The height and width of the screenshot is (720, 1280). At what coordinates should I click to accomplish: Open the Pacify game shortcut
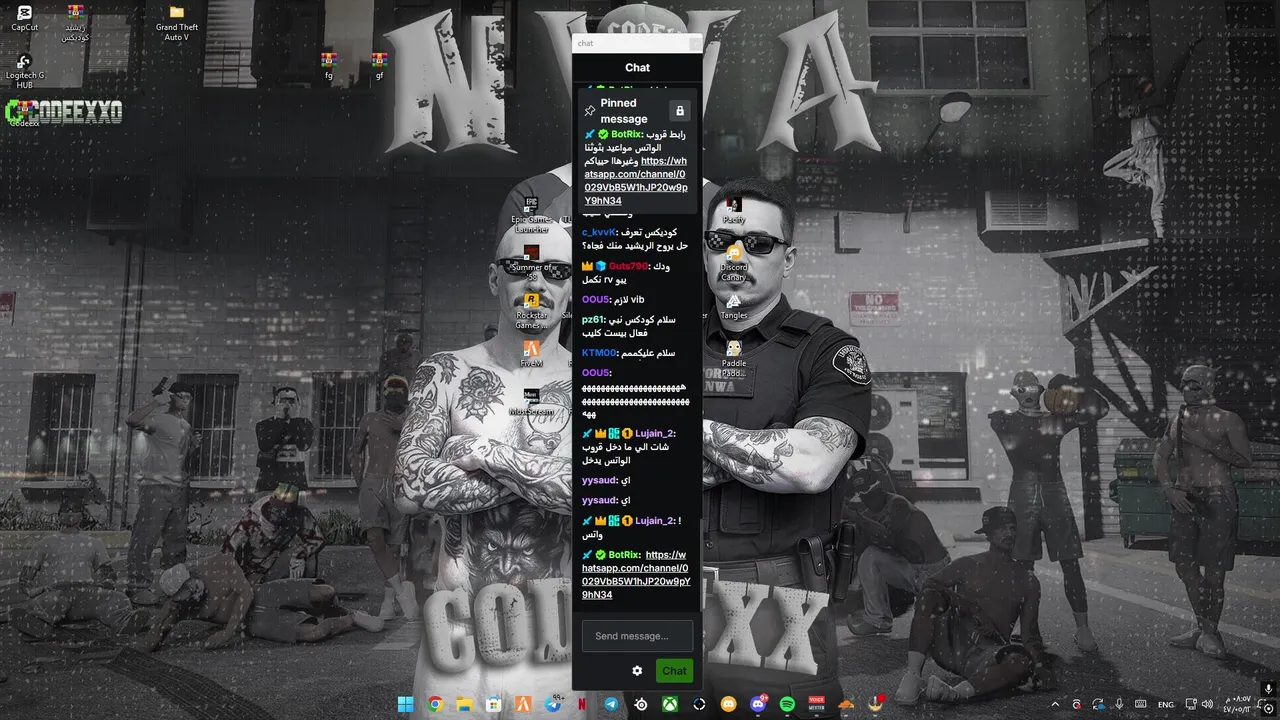[734, 210]
